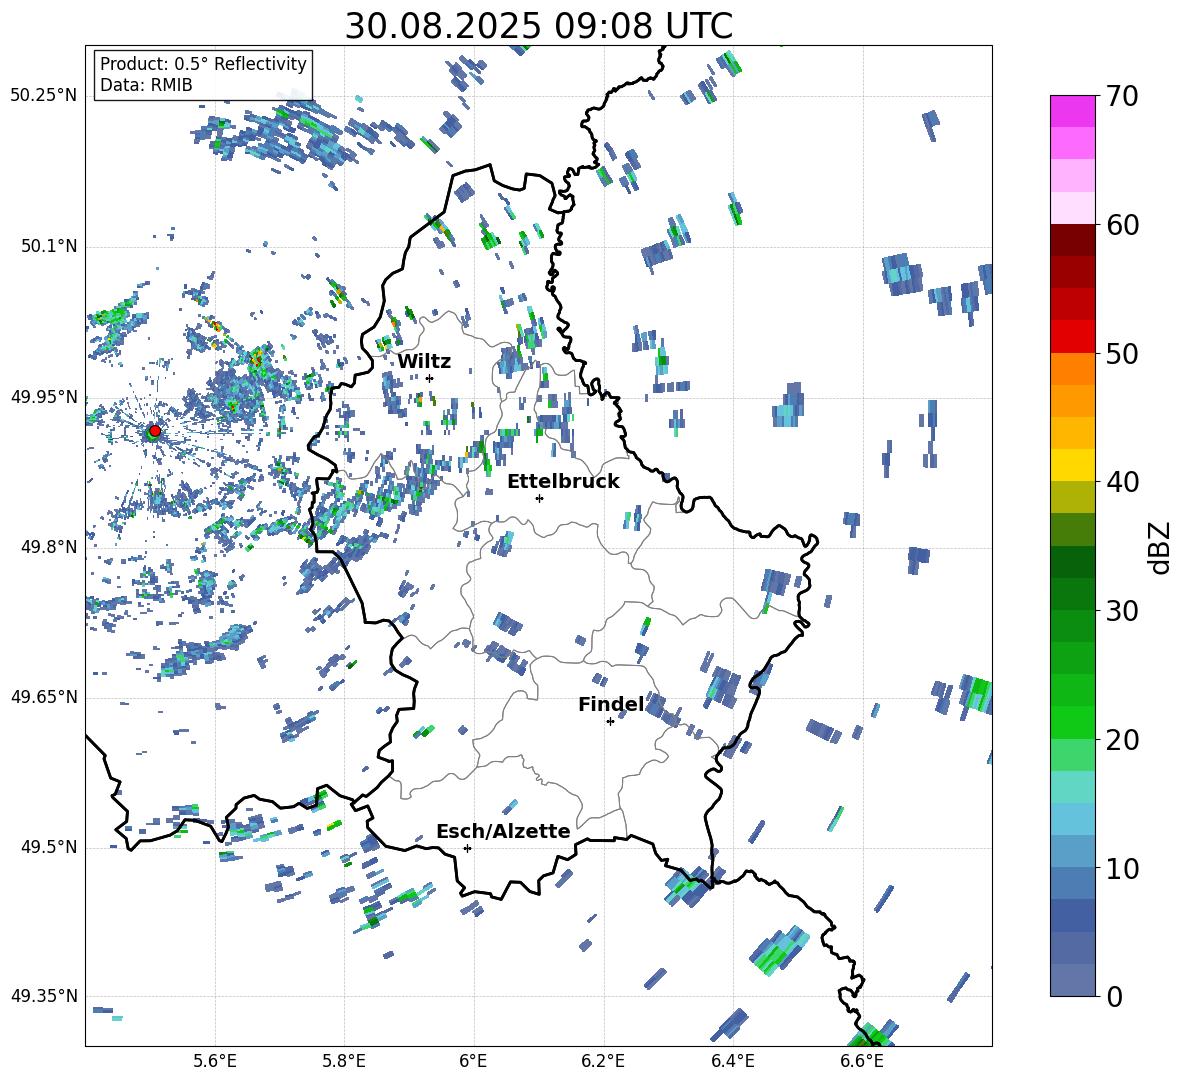
Task: Click the dBZ colorbar axis label
Action: 1161,547
